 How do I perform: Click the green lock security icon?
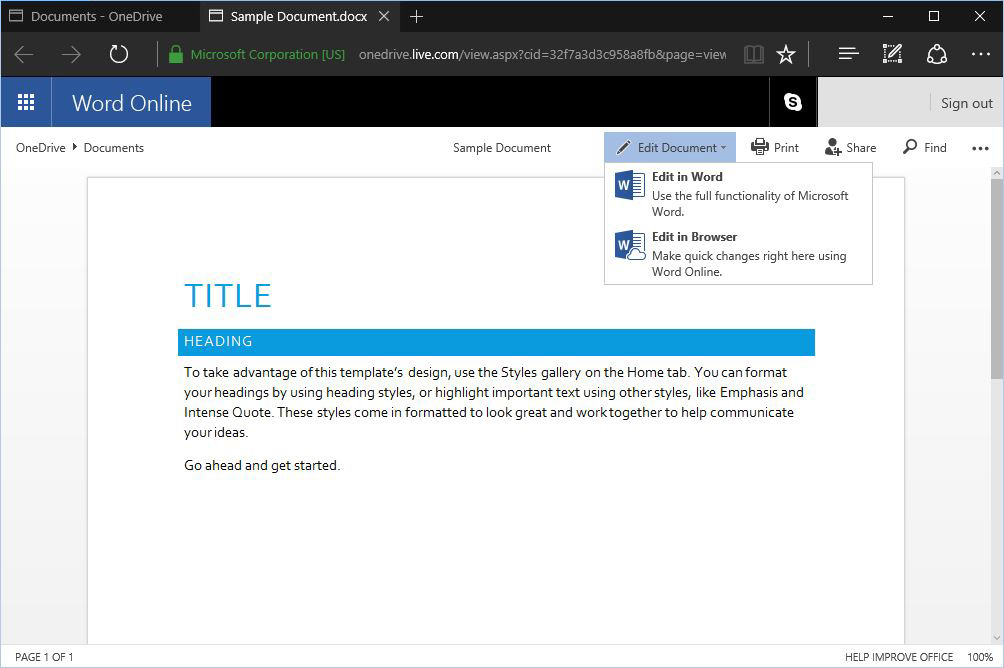pos(175,54)
